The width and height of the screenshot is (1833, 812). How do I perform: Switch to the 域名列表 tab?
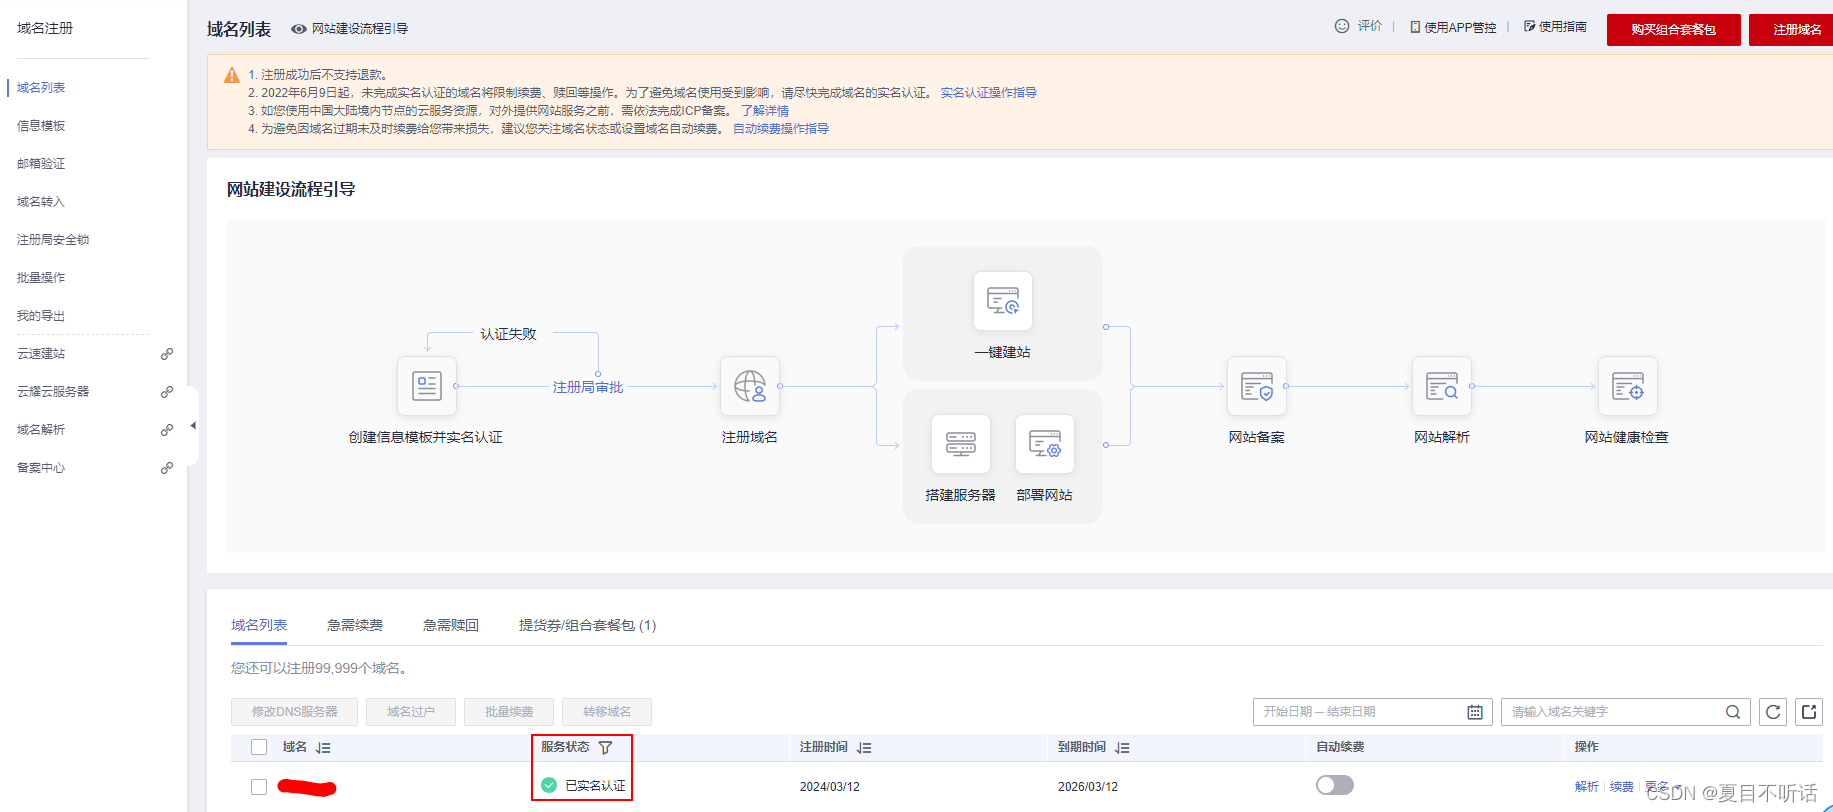[x=259, y=625]
